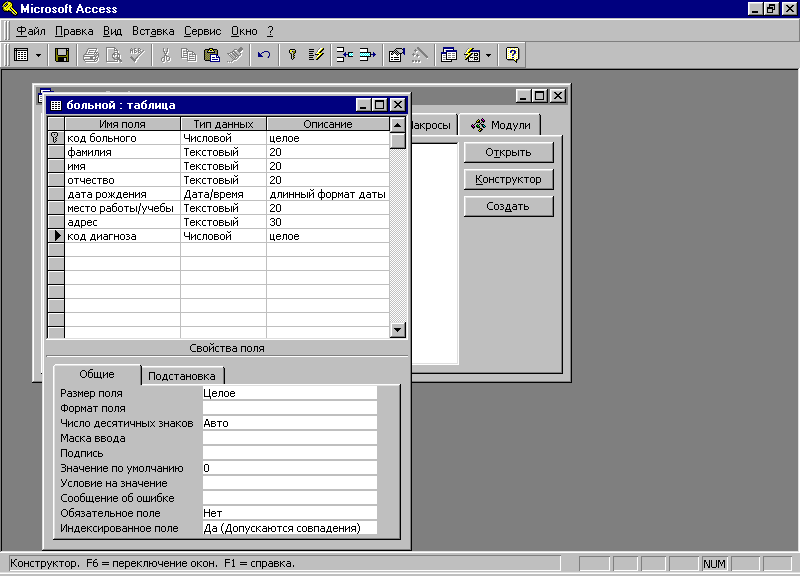Click the Build wand toolbar icon
The height and width of the screenshot is (576, 800).
[x=420, y=55]
